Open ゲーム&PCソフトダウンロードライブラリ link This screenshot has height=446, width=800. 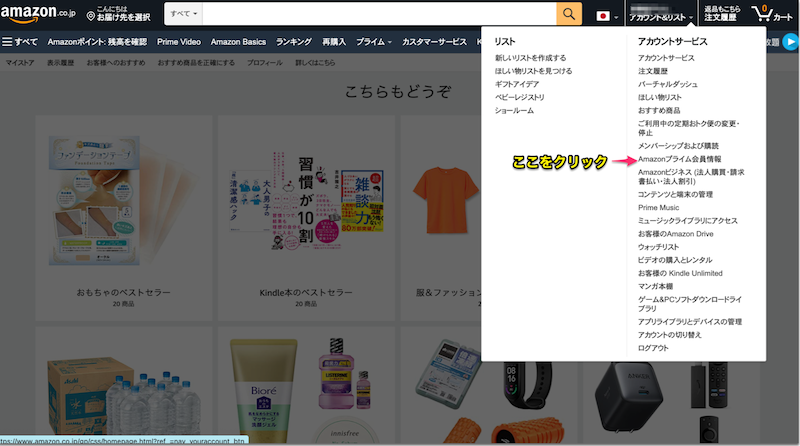[690, 304]
